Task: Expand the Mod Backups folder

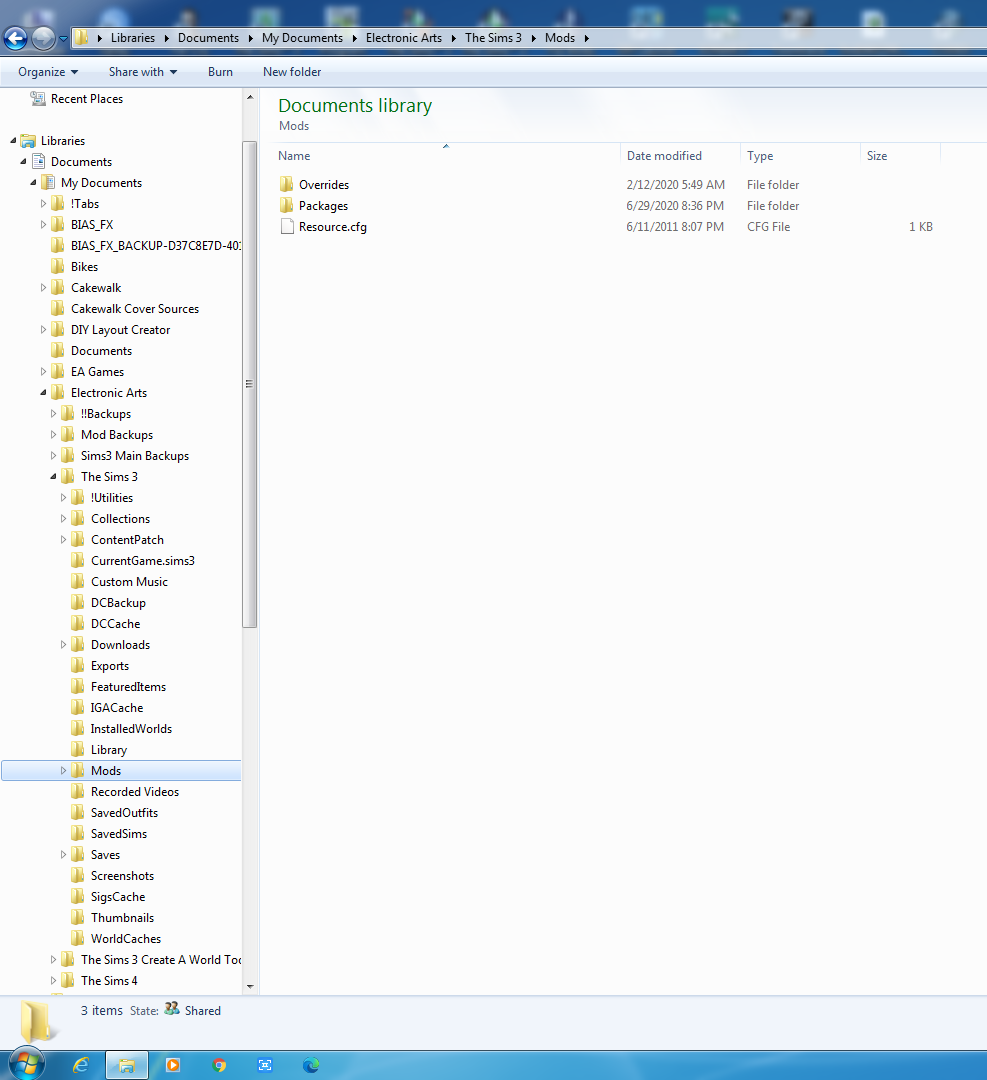Action: click(x=54, y=435)
